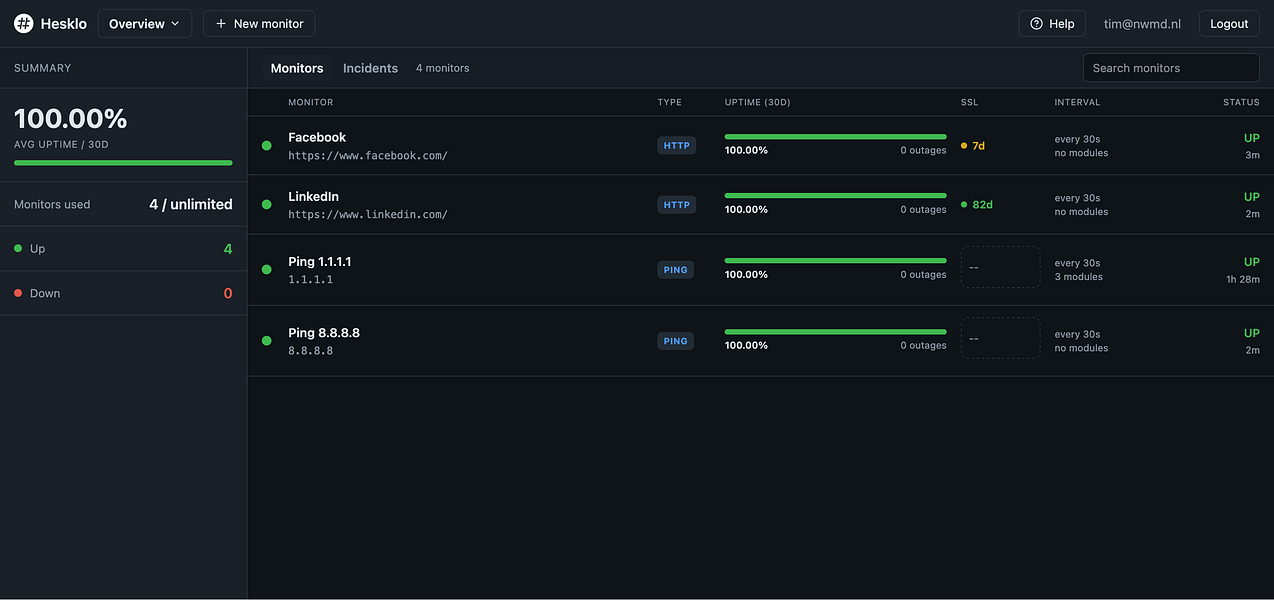
Task: Click the Ping 1.1.1.1 uptime bar
Action: [x=835, y=261]
